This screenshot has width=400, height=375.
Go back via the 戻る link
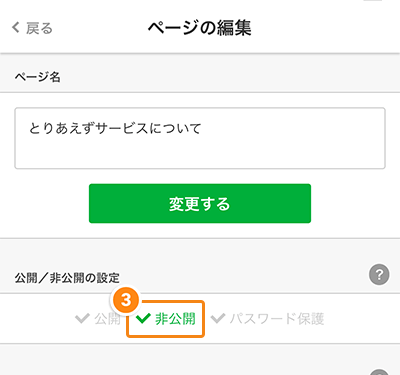39,28
